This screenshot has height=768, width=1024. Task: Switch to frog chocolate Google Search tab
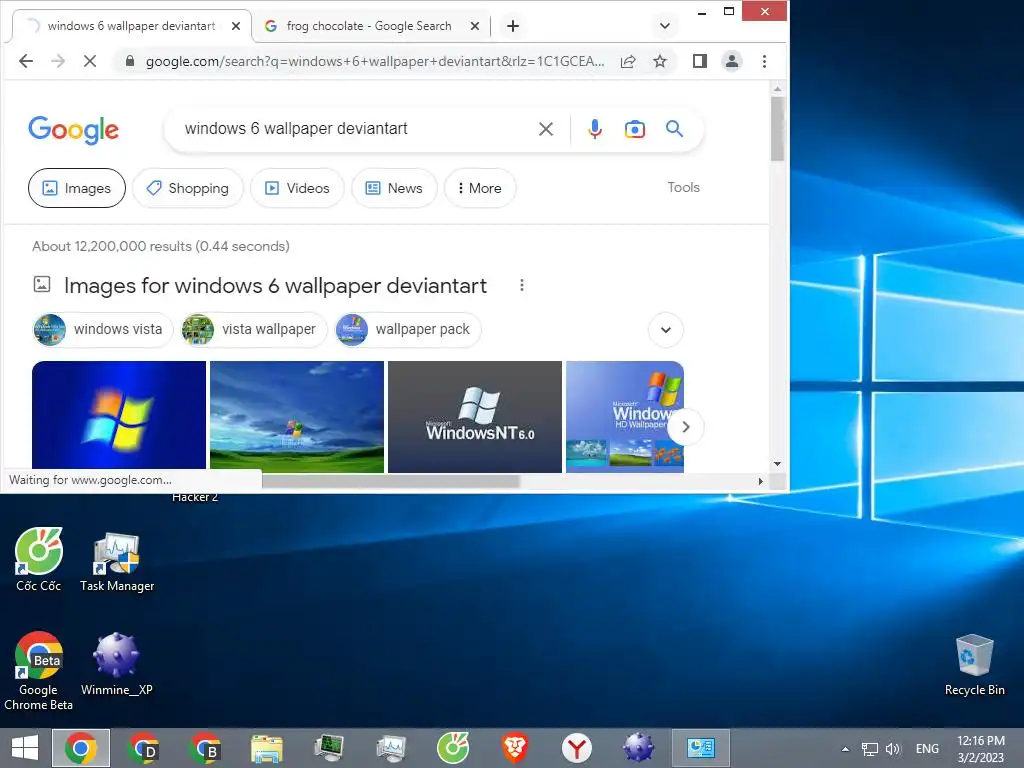369,26
